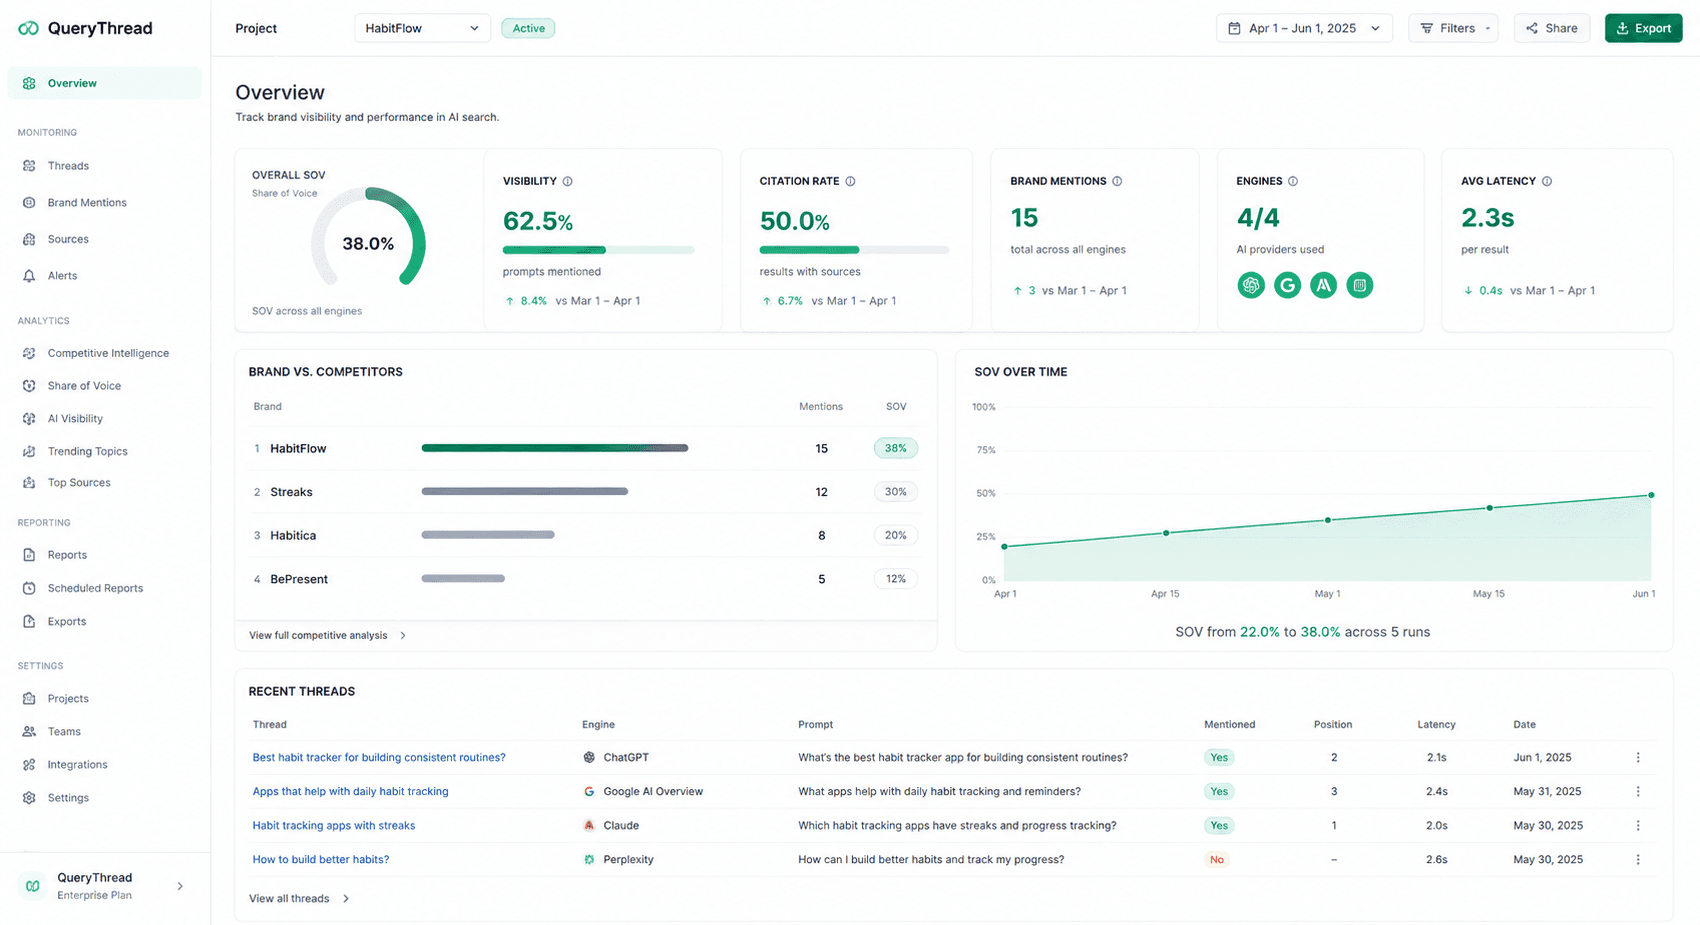The image size is (1700, 925).
Task: Click the Competitive Intelligence icon
Action: pyautogui.click(x=29, y=353)
